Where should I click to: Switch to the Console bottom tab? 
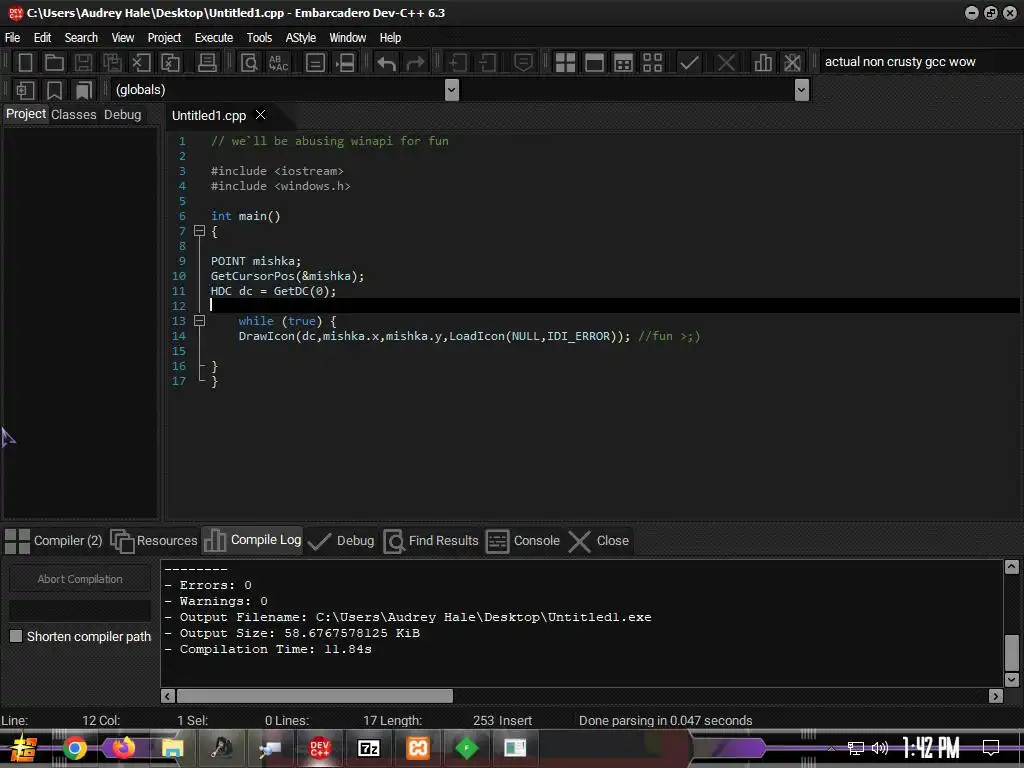point(523,541)
